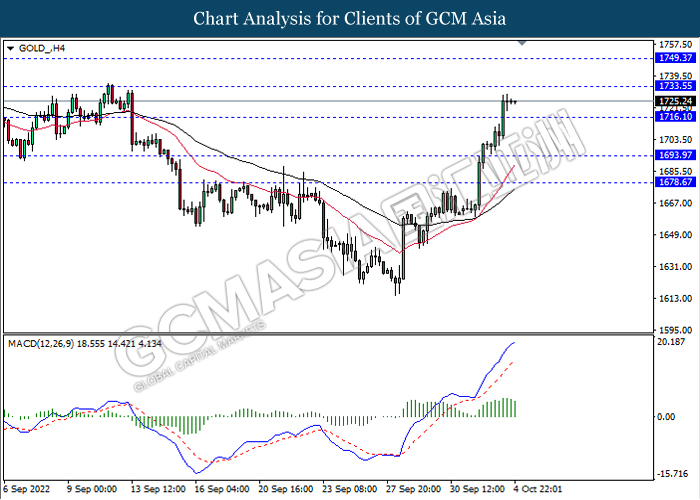700x500 pixels.
Task: Click the lowest candlestick wick near 1613
Action: [396, 286]
